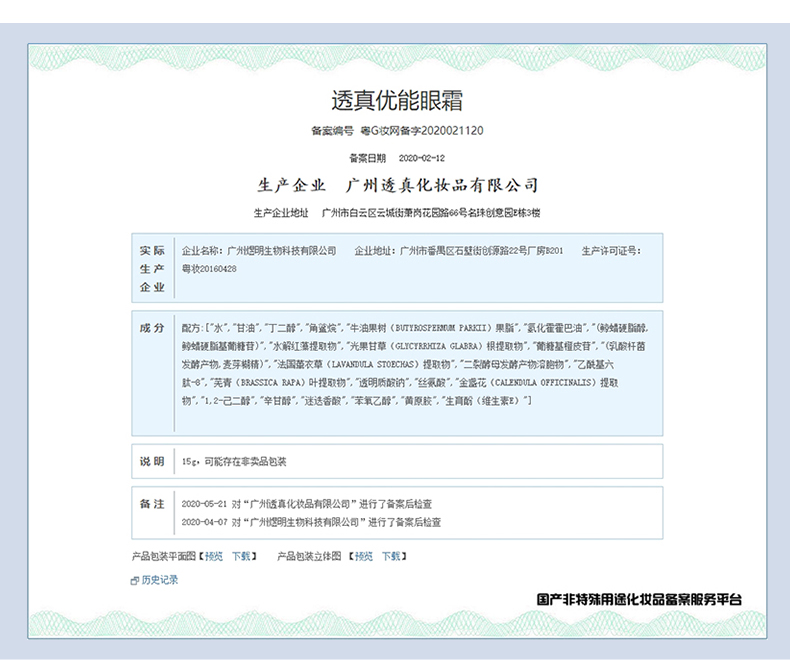Click the 国产非特殊用途化妆品备案服务平台 footer text
This screenshot has height=660, width=790.
639,600
